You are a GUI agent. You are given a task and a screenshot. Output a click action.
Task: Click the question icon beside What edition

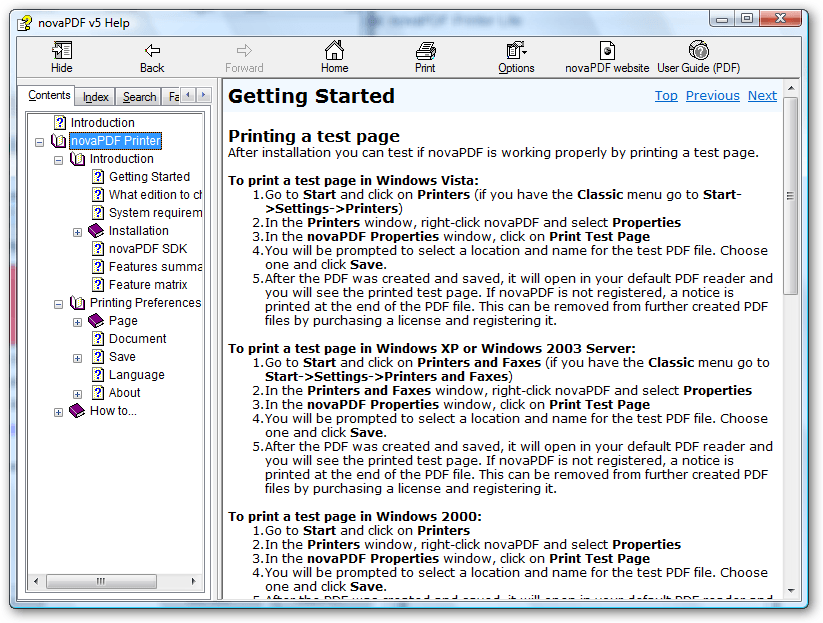[98, 195]
